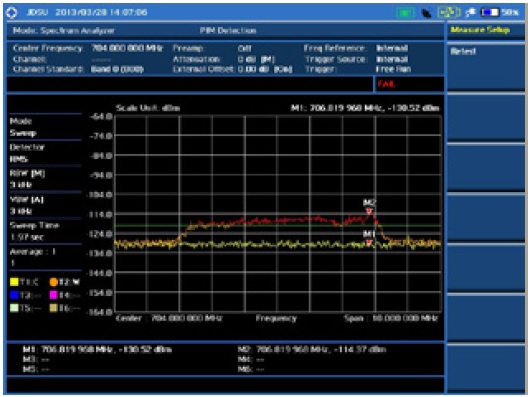The height and width of the screenshot is (397, 528).
Task: Select the tan T6 trace swatch
Action: click(x=54, y=308)
